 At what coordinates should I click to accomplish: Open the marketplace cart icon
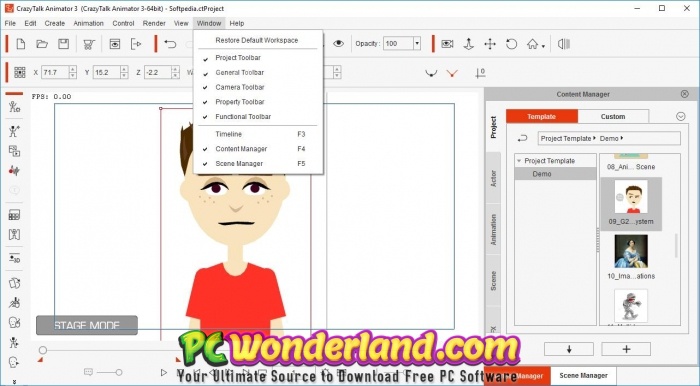[x=89, y=44]
